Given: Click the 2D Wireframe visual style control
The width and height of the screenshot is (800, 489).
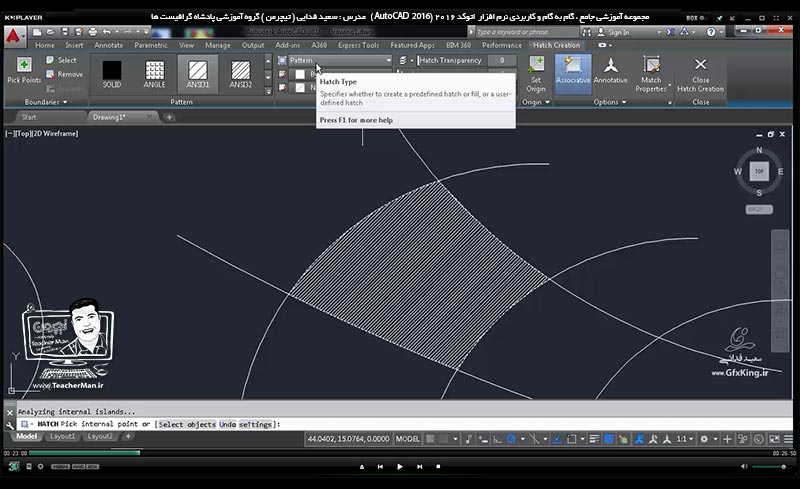Looking at the screenshot, I should coord(56,134).
